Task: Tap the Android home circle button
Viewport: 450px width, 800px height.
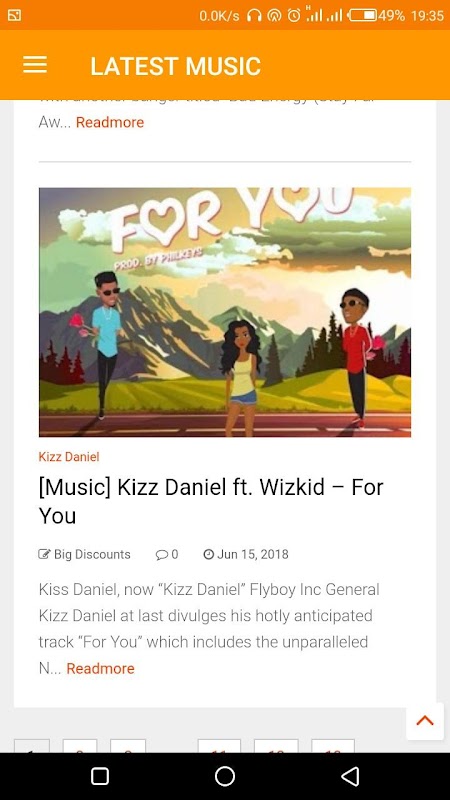Action: [225, 776]
